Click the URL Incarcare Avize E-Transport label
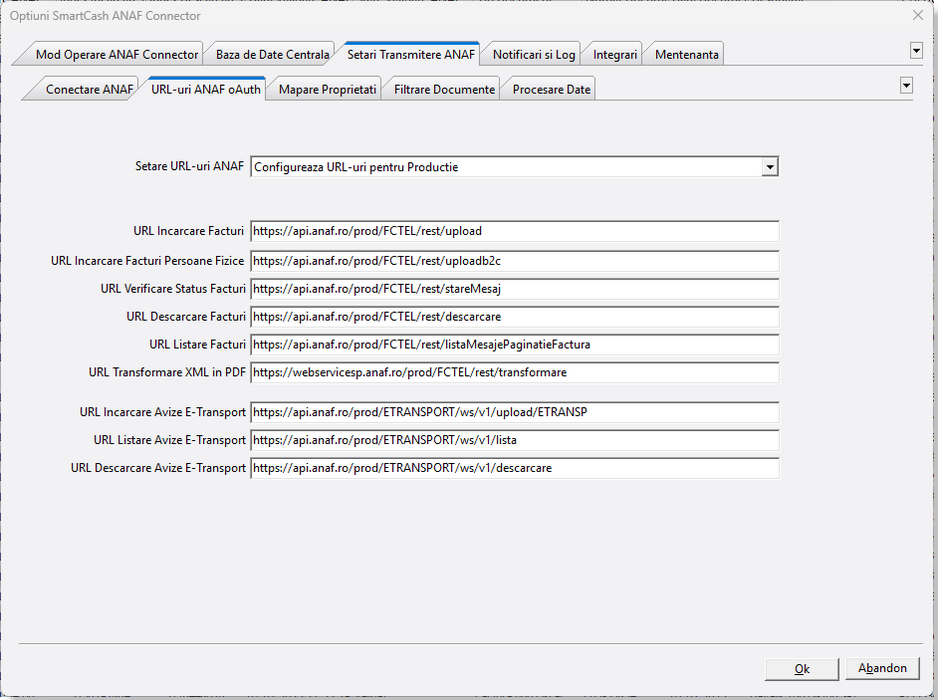 [163, 412]
